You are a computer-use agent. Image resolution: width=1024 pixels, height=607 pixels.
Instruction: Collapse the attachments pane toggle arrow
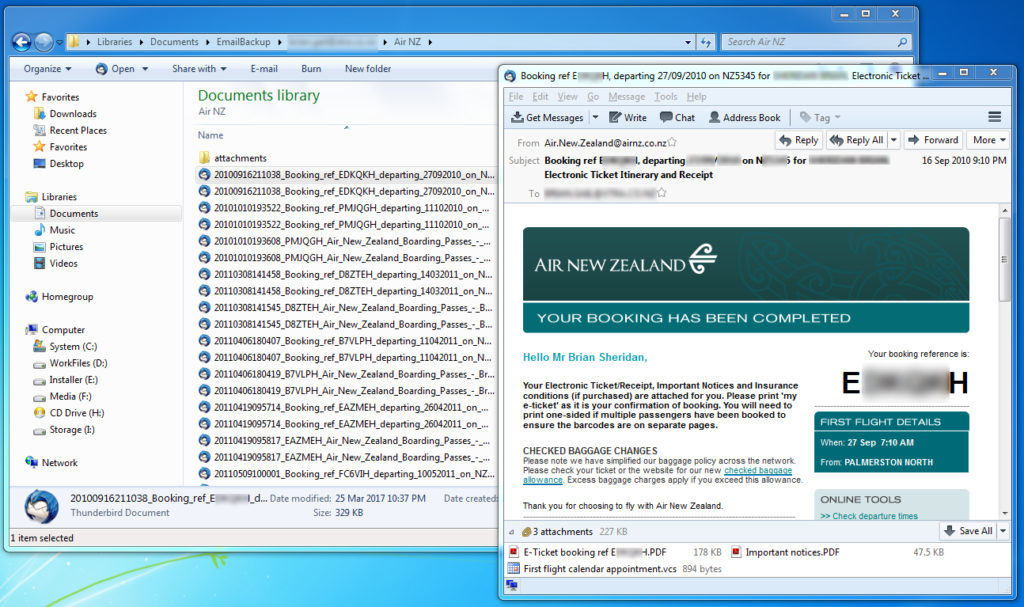click(x=511, y=532)
